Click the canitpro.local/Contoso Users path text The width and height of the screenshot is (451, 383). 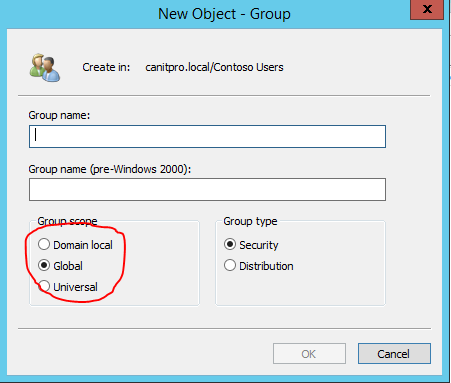tap(214, 67)
